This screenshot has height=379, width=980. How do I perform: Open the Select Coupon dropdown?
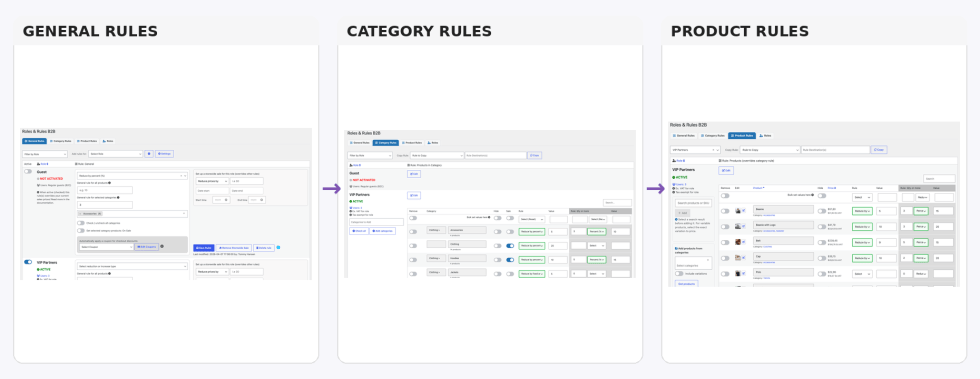[x=106, y=246]
